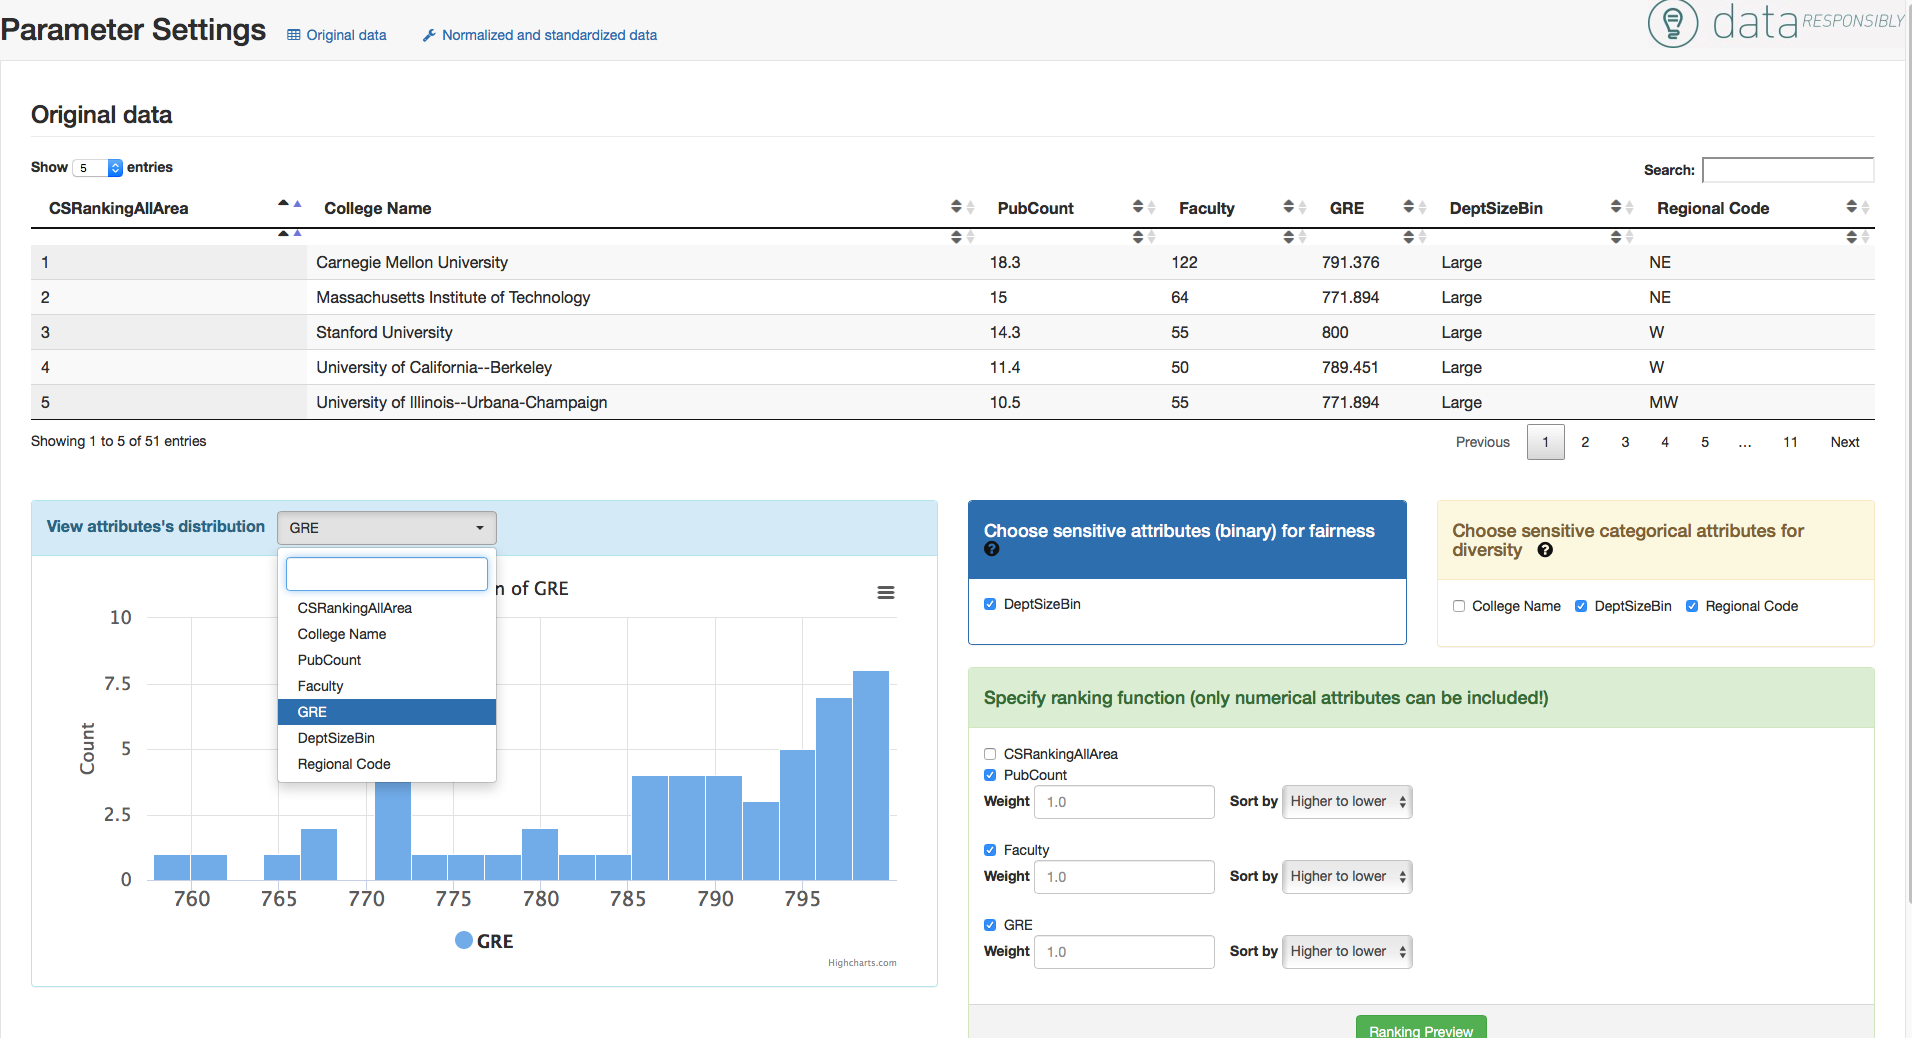This screenshot has height=1038, width=1912.
Task: Toggle PubCount ranking checkbox
Action: [x=990, y=775]
